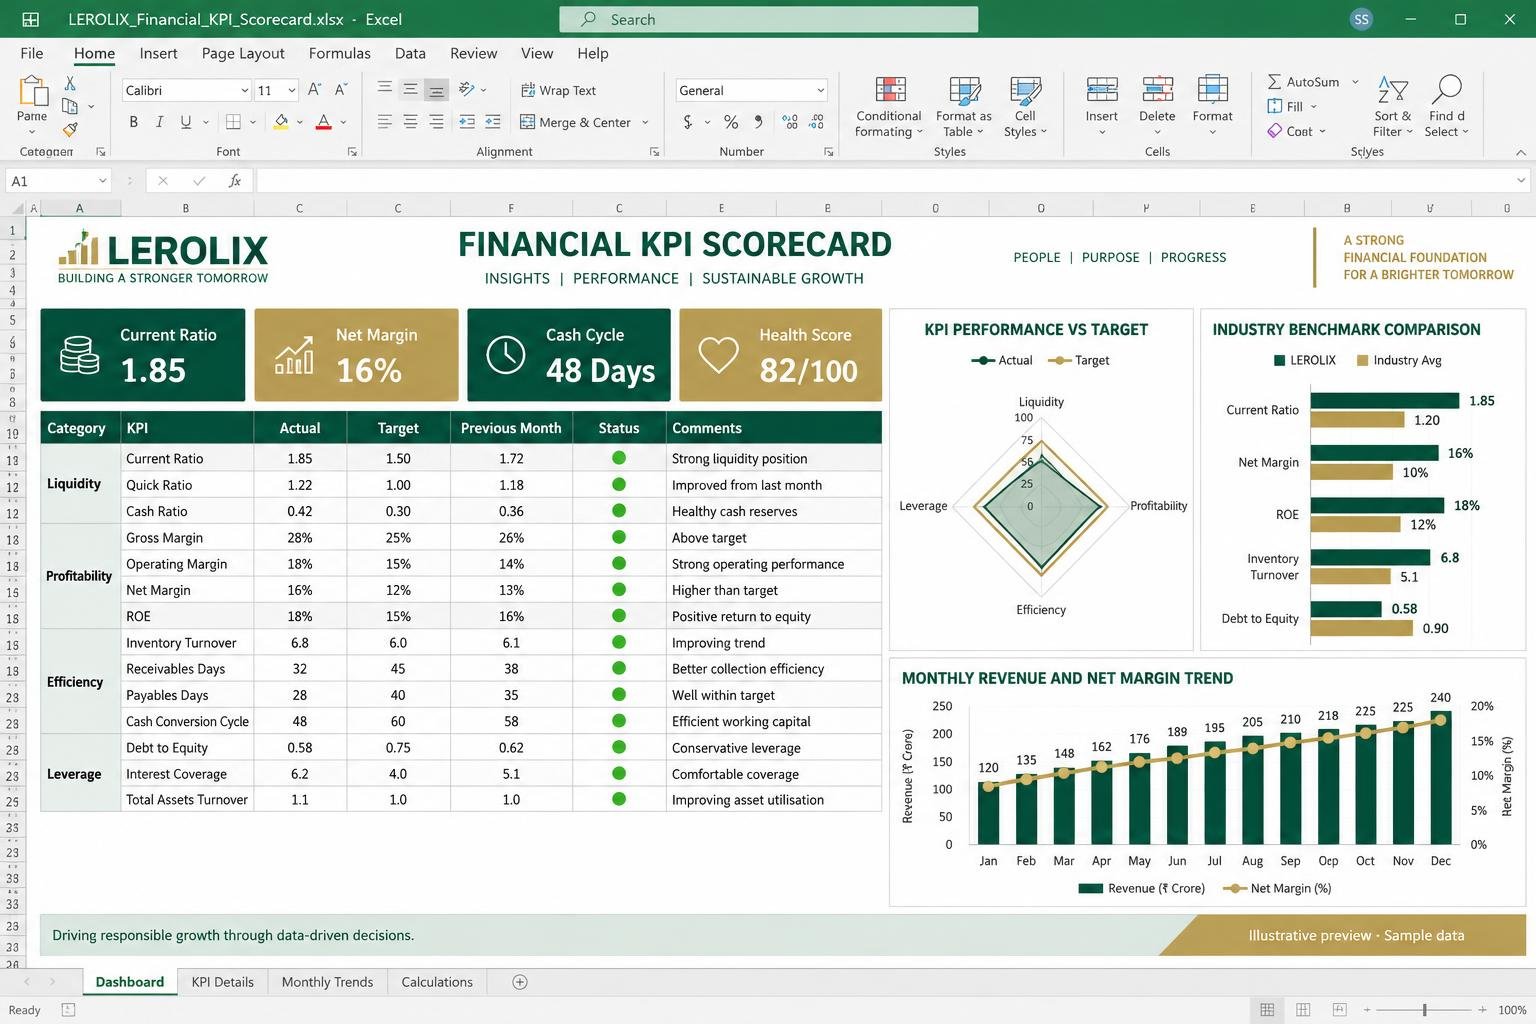
Task: Toggle Middle Align vertical alignment
Action: [x=410, y=90]
